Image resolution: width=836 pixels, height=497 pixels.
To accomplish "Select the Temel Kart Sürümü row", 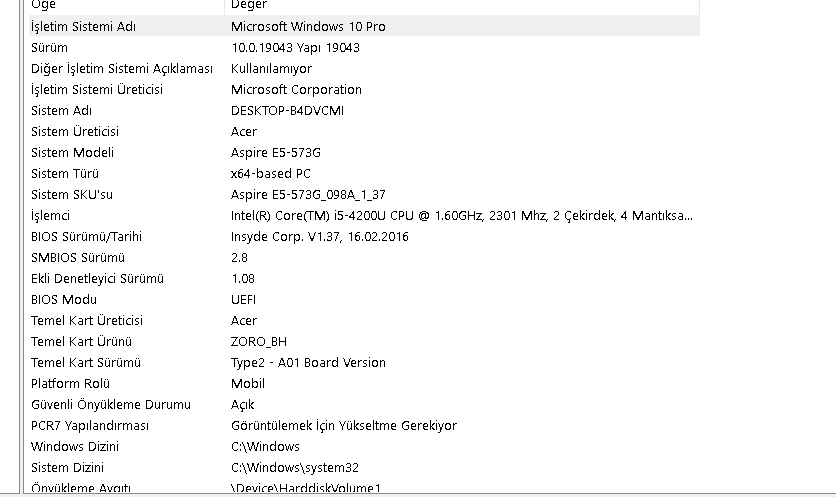I will 364,363.
